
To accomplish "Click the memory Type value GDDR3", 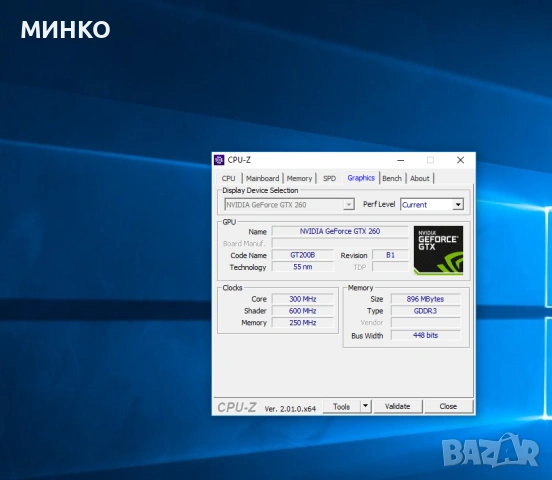I will coord(425,311).
